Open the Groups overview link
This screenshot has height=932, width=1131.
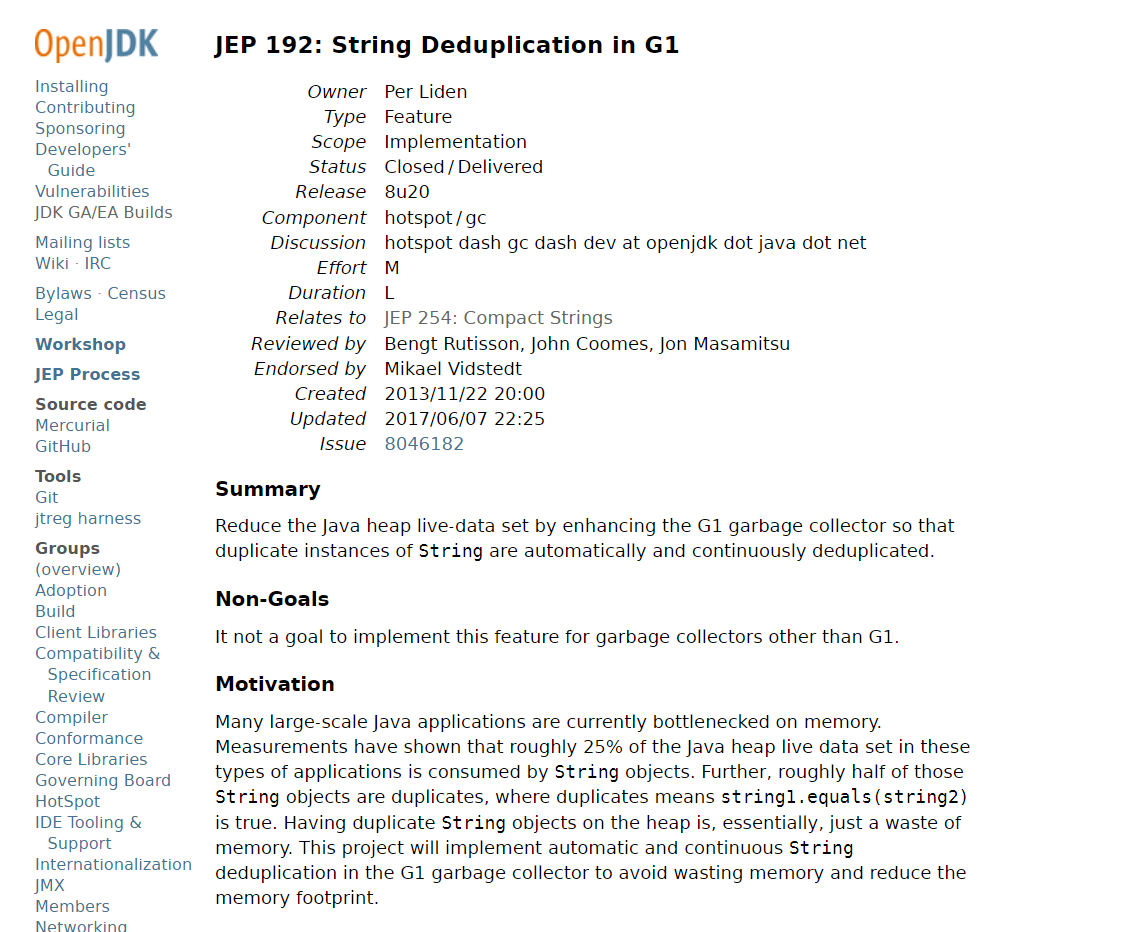(78, 570)
